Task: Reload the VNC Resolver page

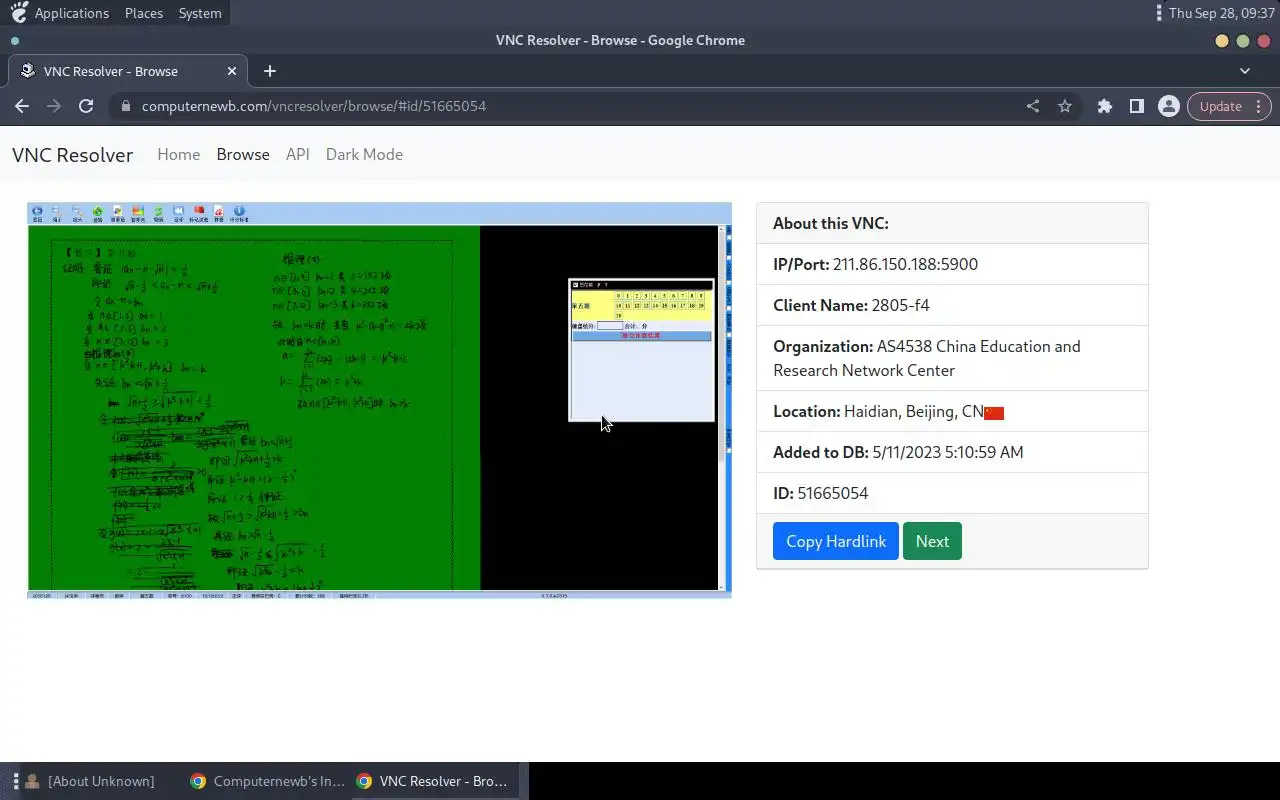Action: click(86, 106)
